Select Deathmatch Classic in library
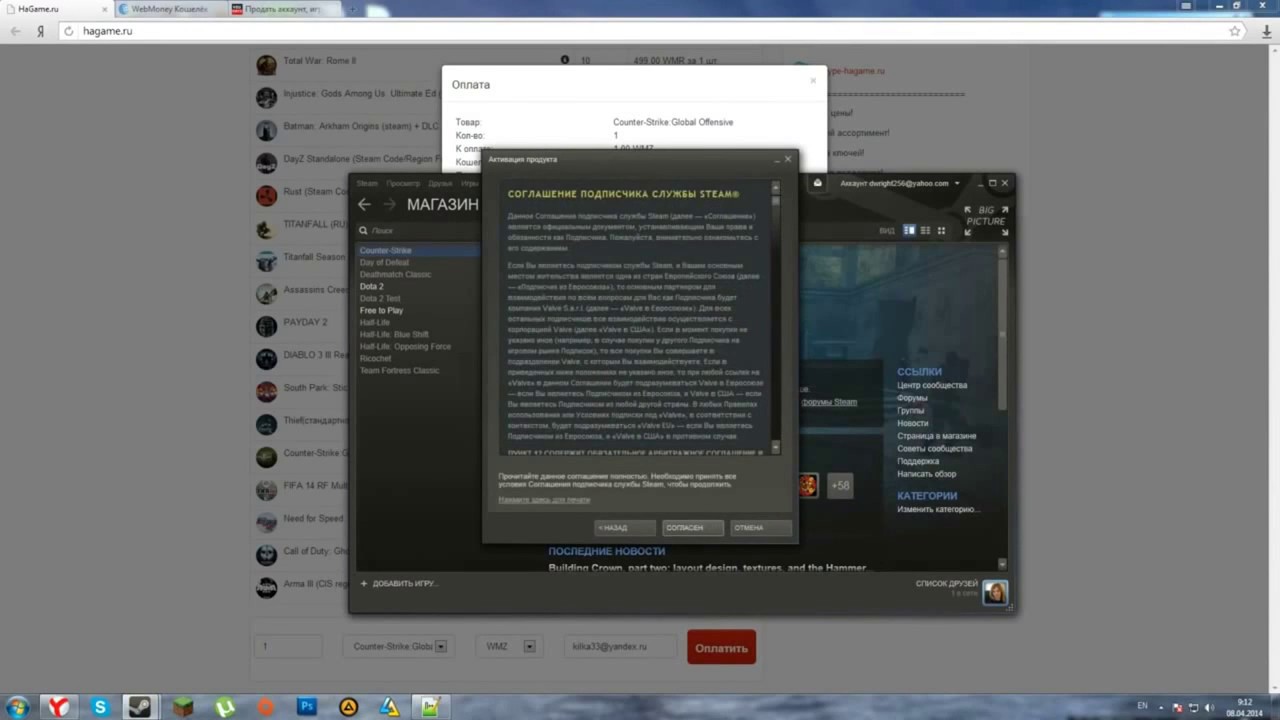This screenshot has height=720, width=1280. click(x=395, y=274)
